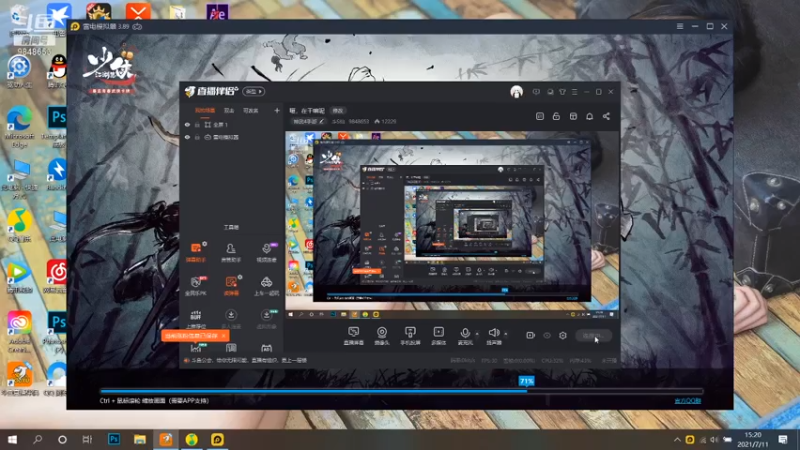Open Photoshop from the taskbar
This screenshot has width=800, height=450.
(x=114, y=439)
